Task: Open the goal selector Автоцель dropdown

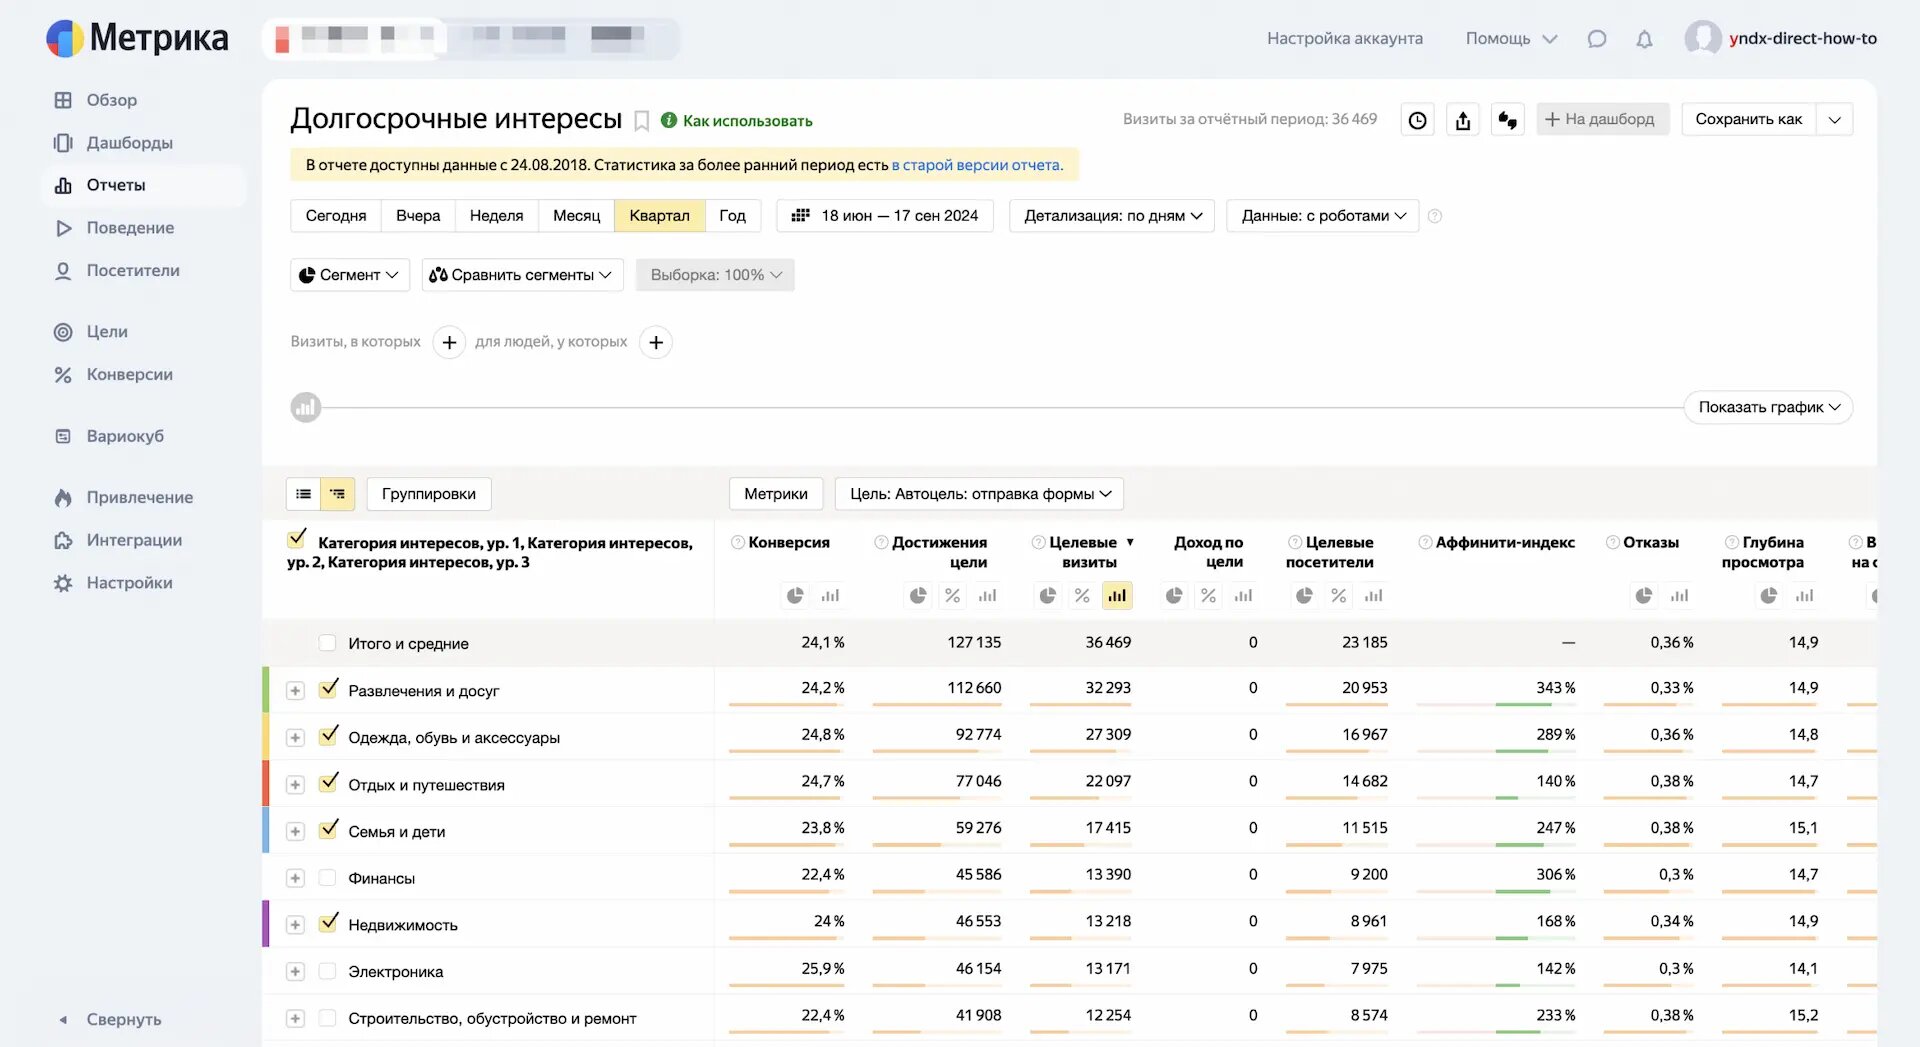Action: [x=979, y=494]
